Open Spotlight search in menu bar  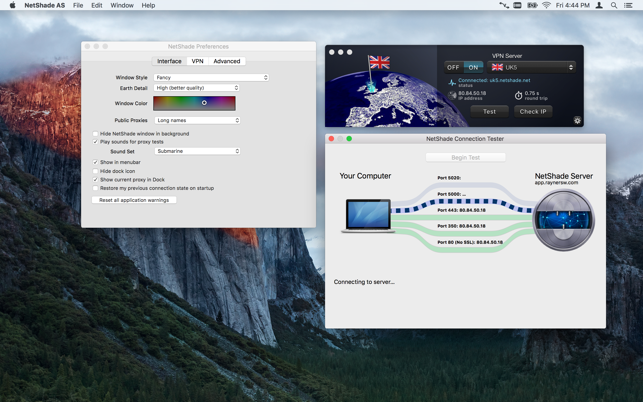614,6
